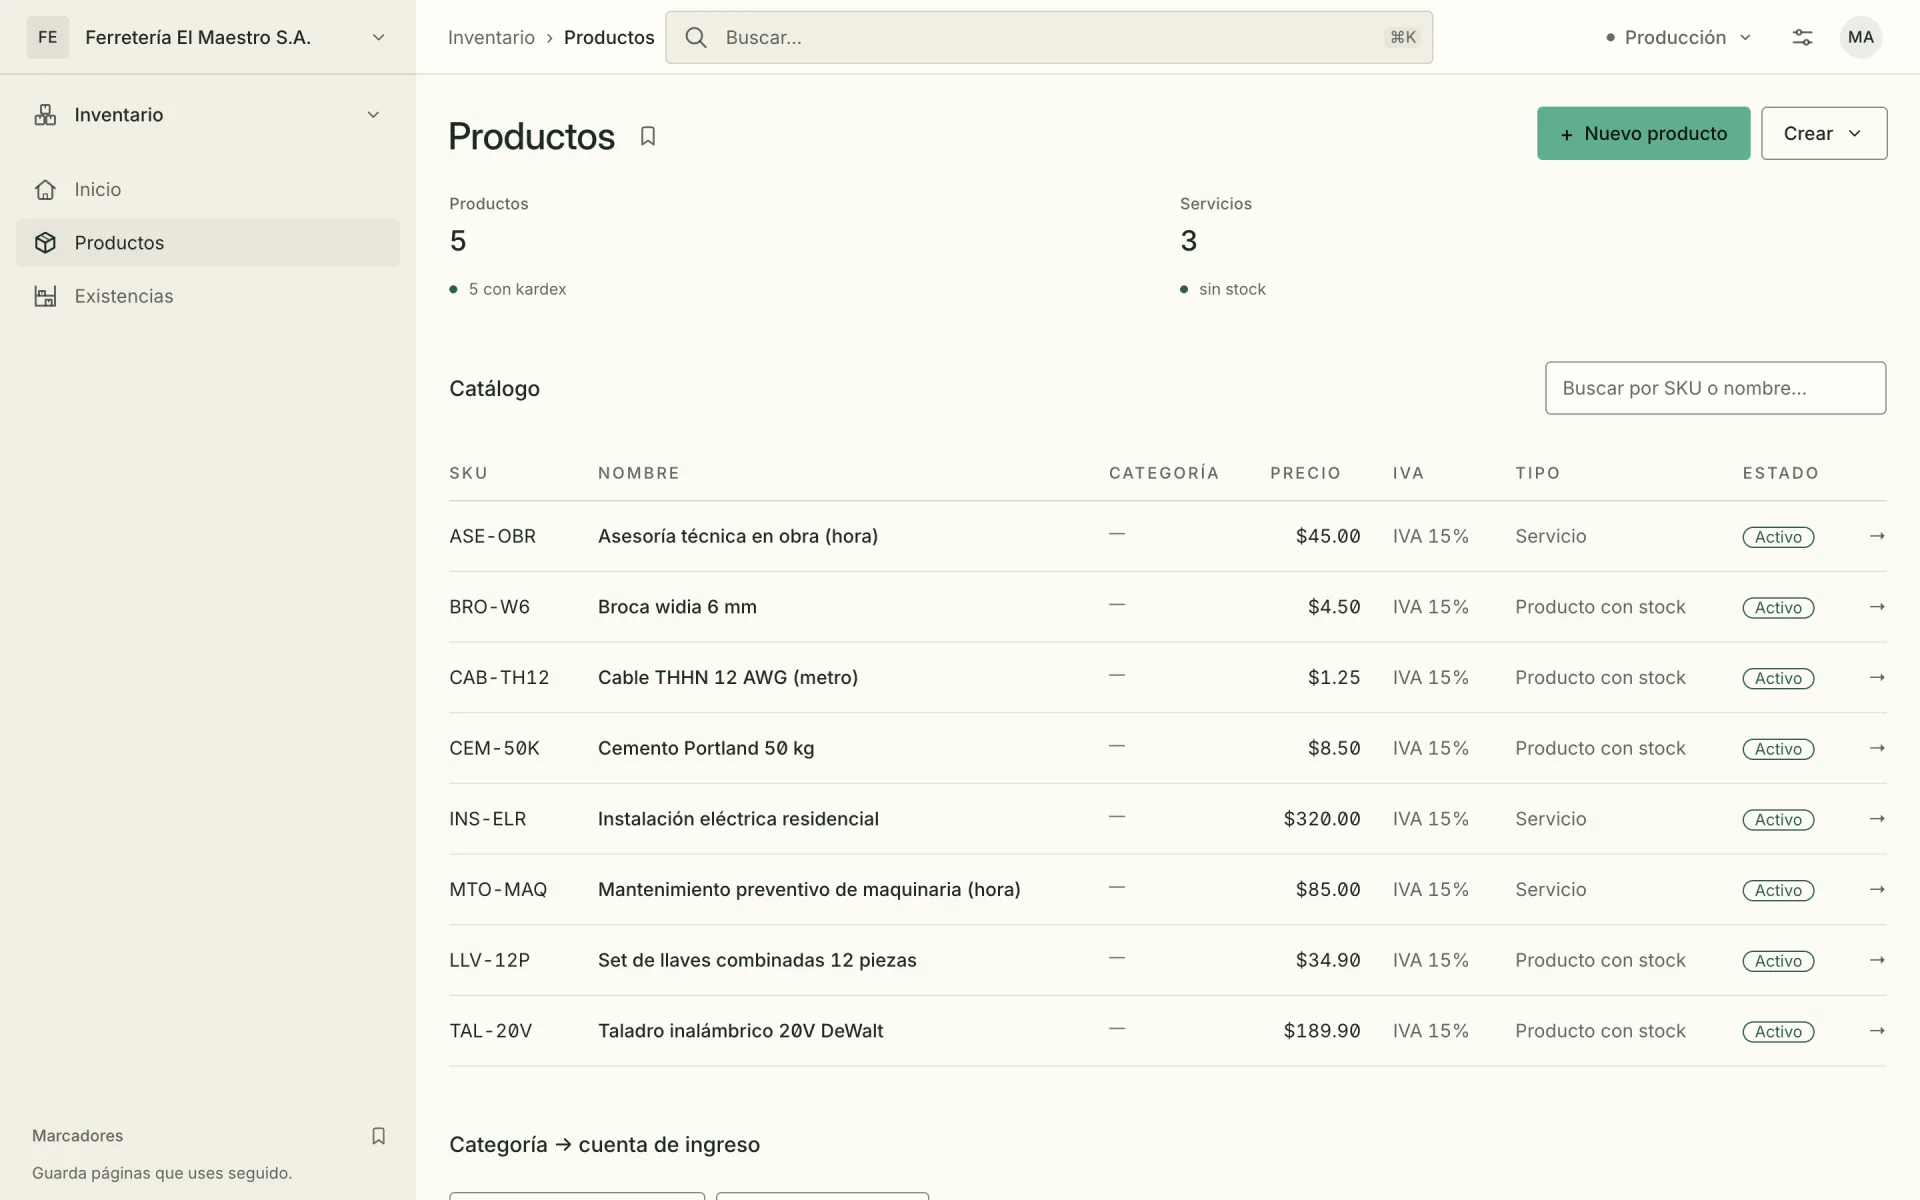Open row arrow for Asesoría técnica en obra

[1877, 536]
